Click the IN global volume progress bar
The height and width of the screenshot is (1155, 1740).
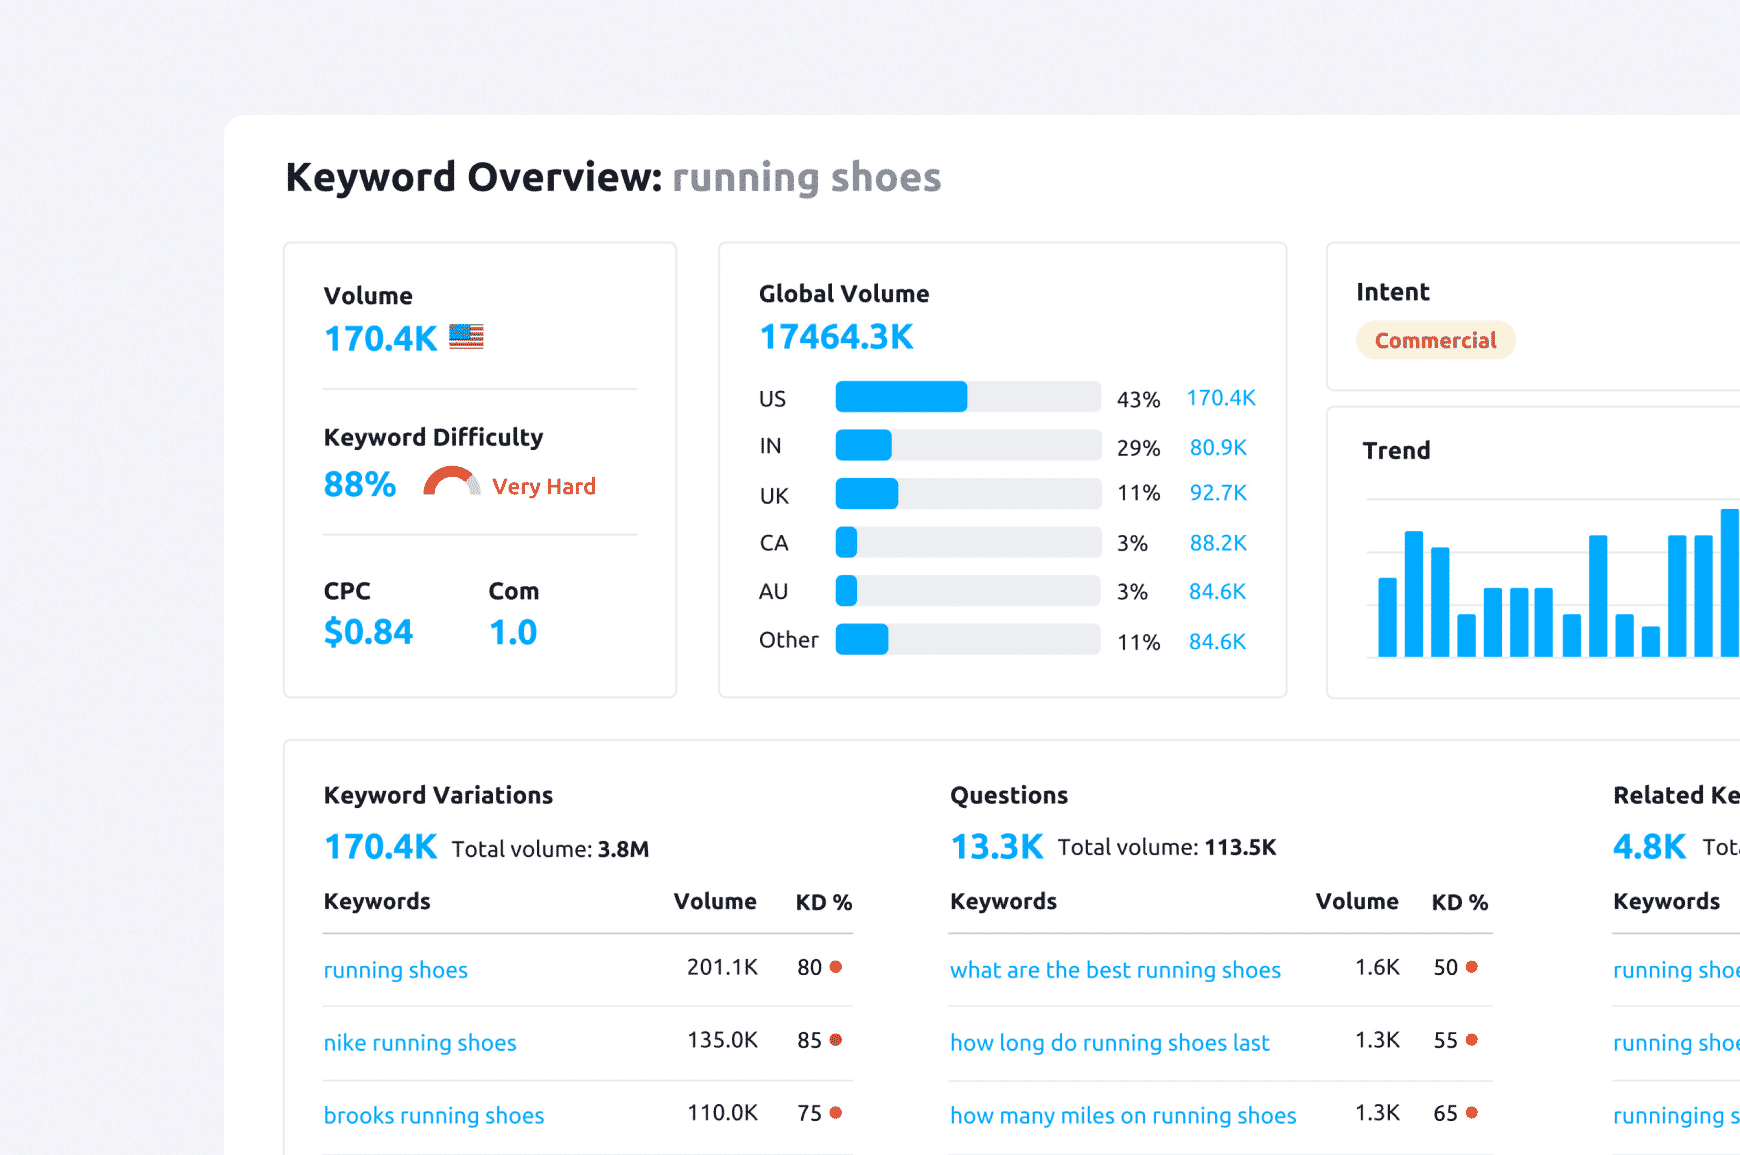pos(968,445)
